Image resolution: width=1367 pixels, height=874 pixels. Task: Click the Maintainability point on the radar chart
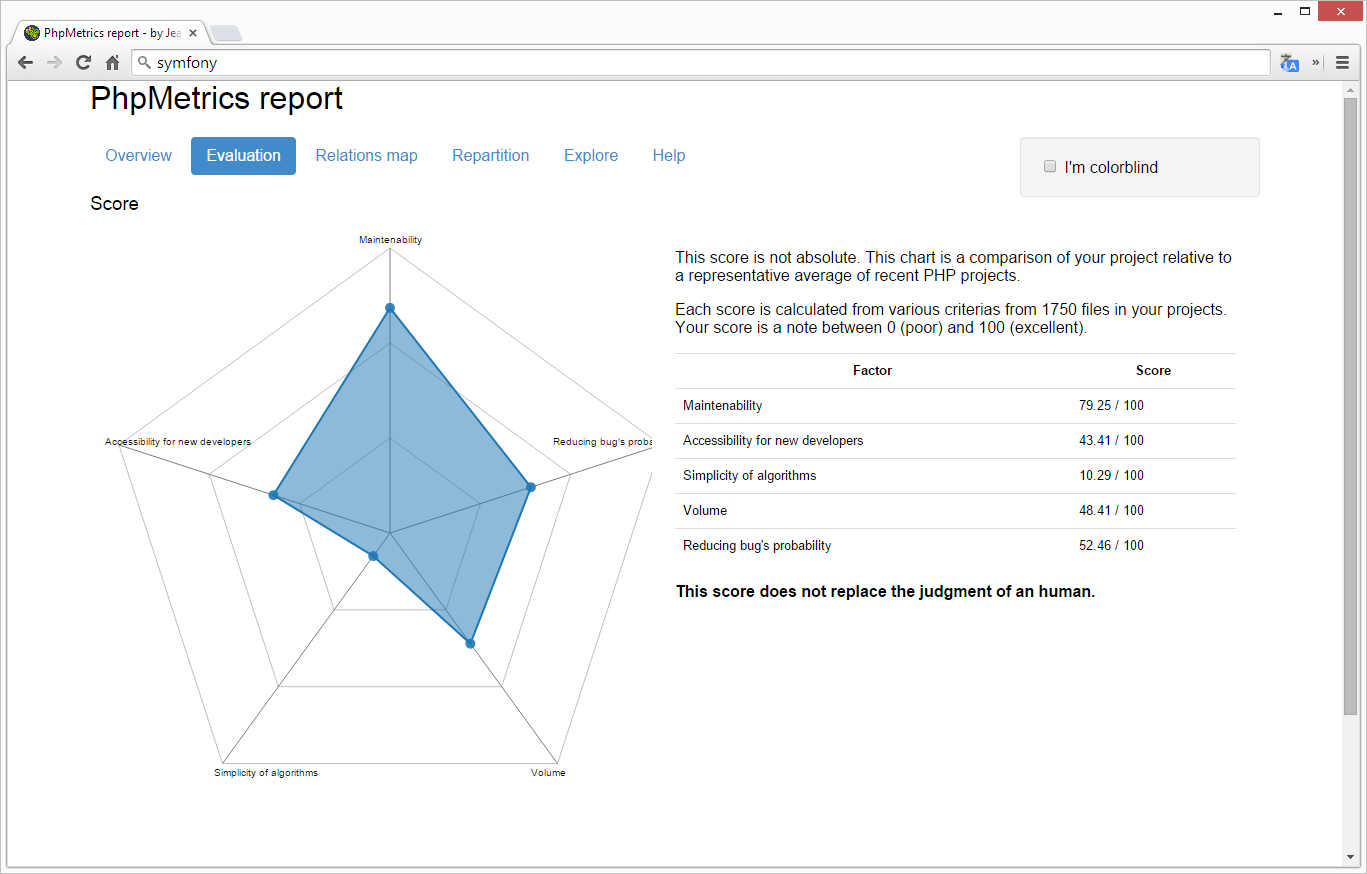(x=390, y=309)
